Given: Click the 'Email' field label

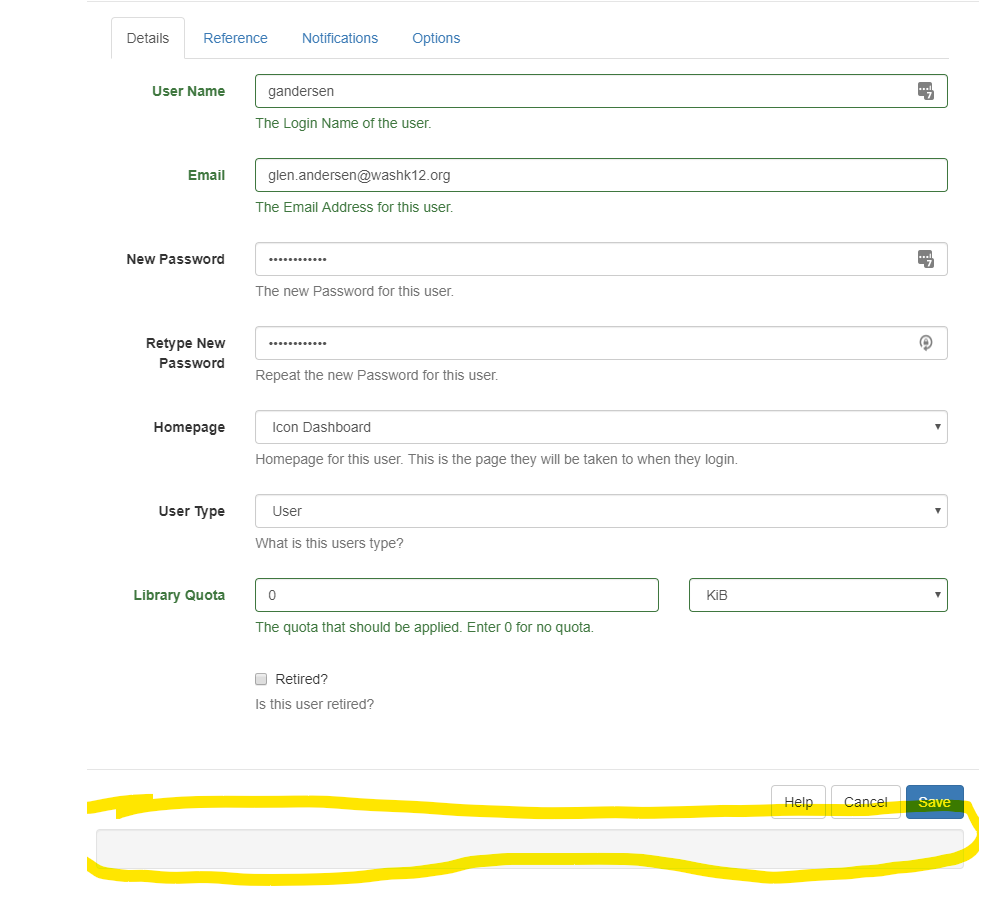Looking at the screenshot, I should [x=206, y=175].
